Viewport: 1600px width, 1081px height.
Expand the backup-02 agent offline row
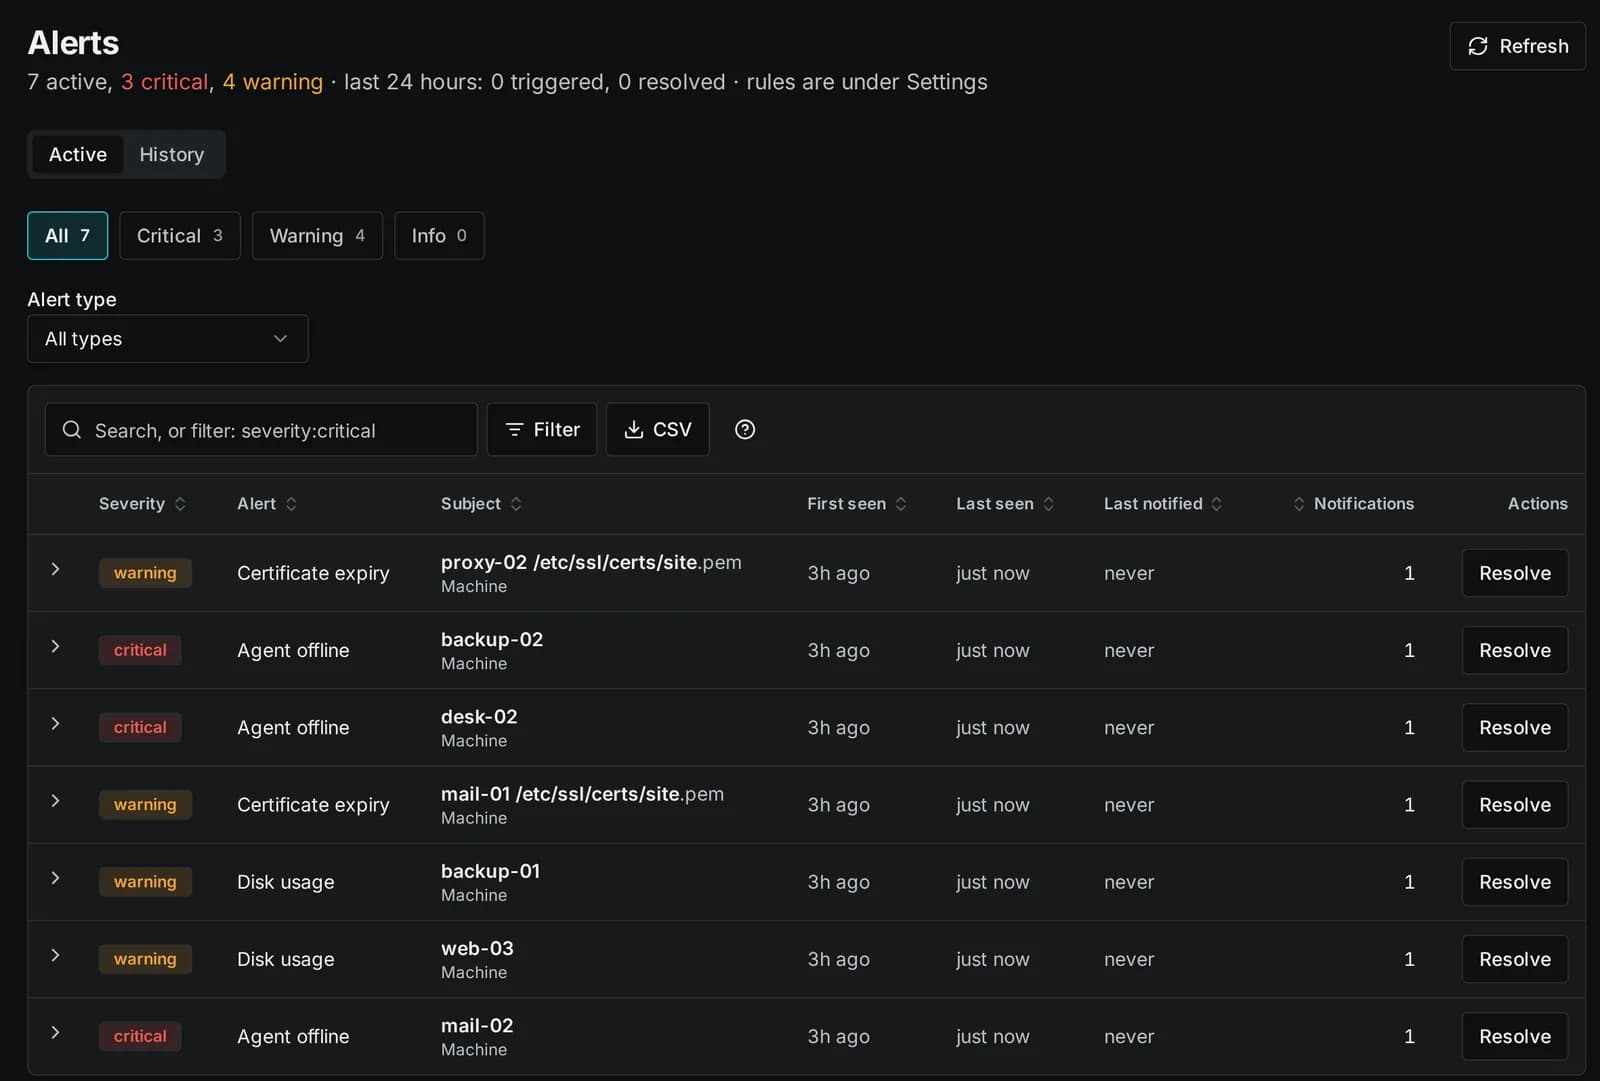point(55,647)
